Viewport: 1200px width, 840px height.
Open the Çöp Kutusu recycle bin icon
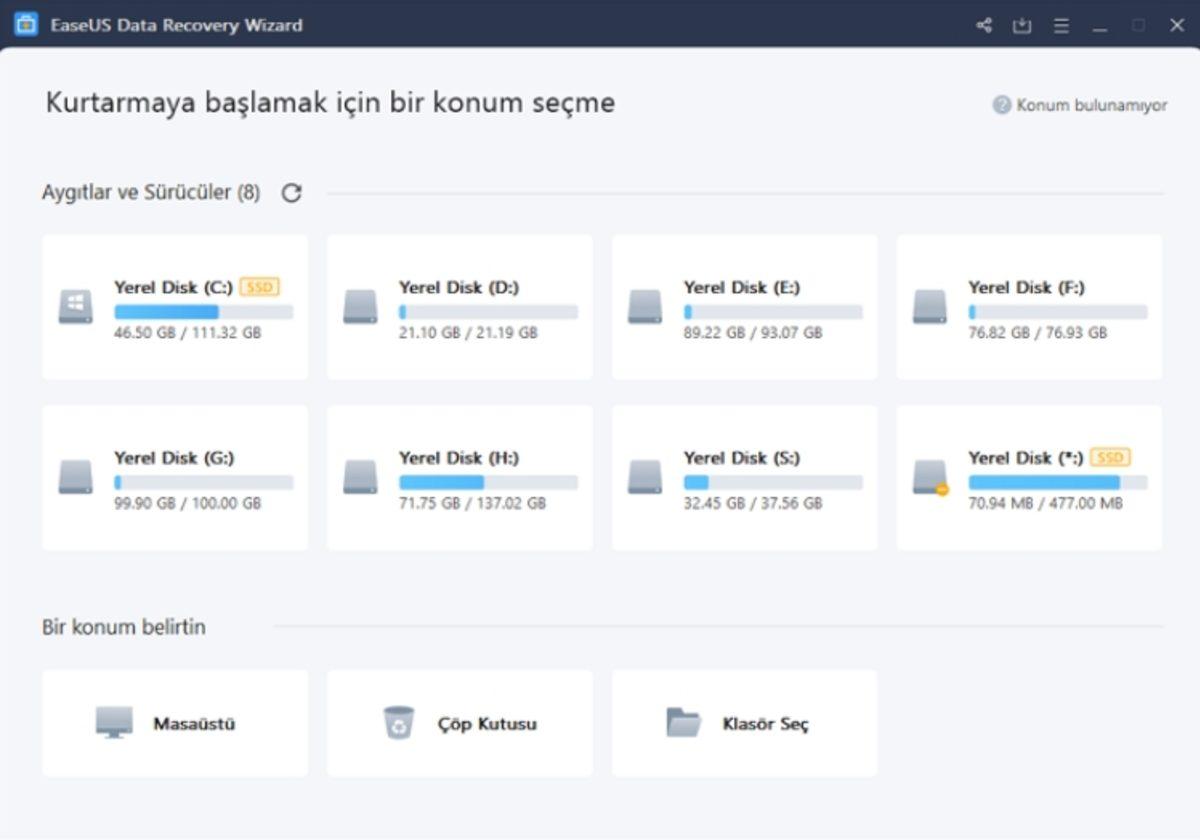[399, 722]
